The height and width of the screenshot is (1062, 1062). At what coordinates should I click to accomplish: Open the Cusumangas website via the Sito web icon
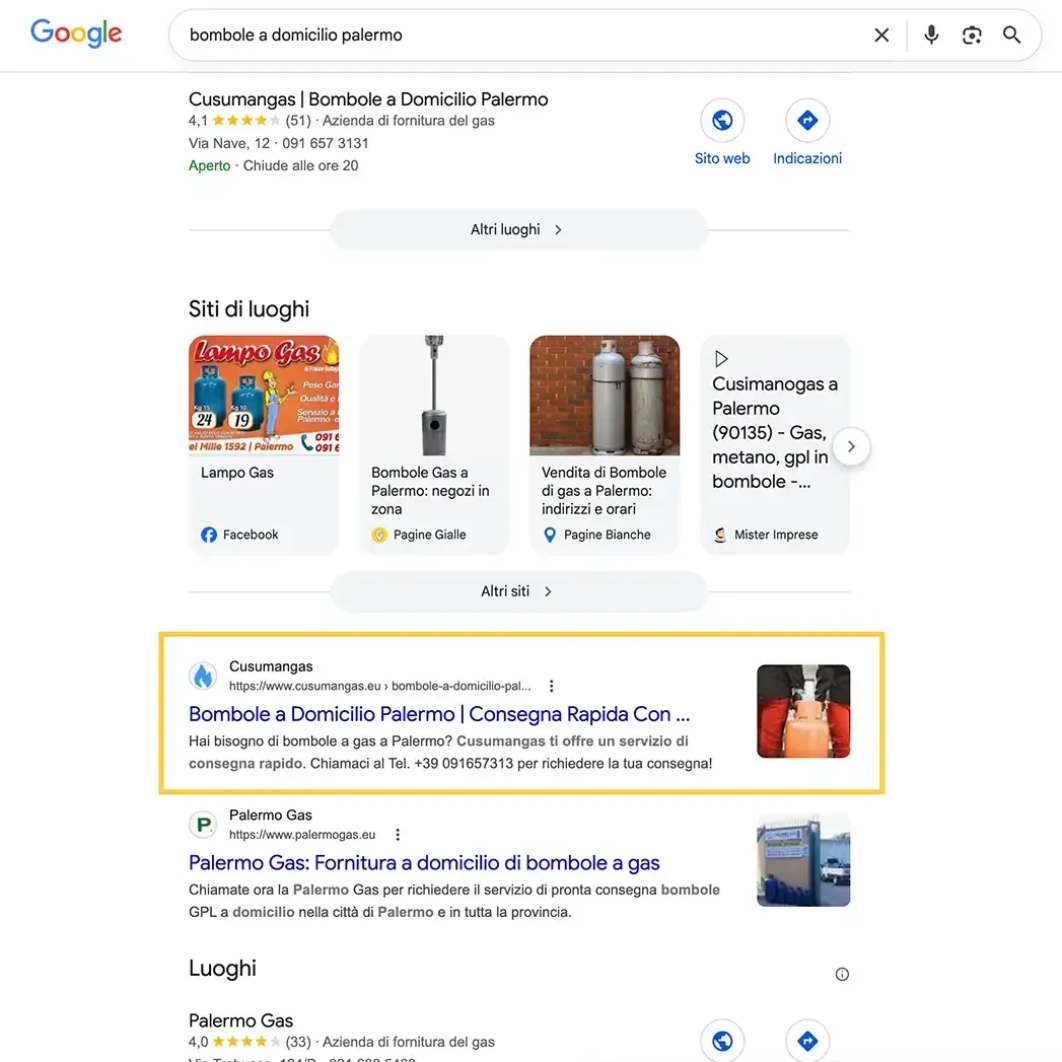pyautogui.click(x=722, y=119)
